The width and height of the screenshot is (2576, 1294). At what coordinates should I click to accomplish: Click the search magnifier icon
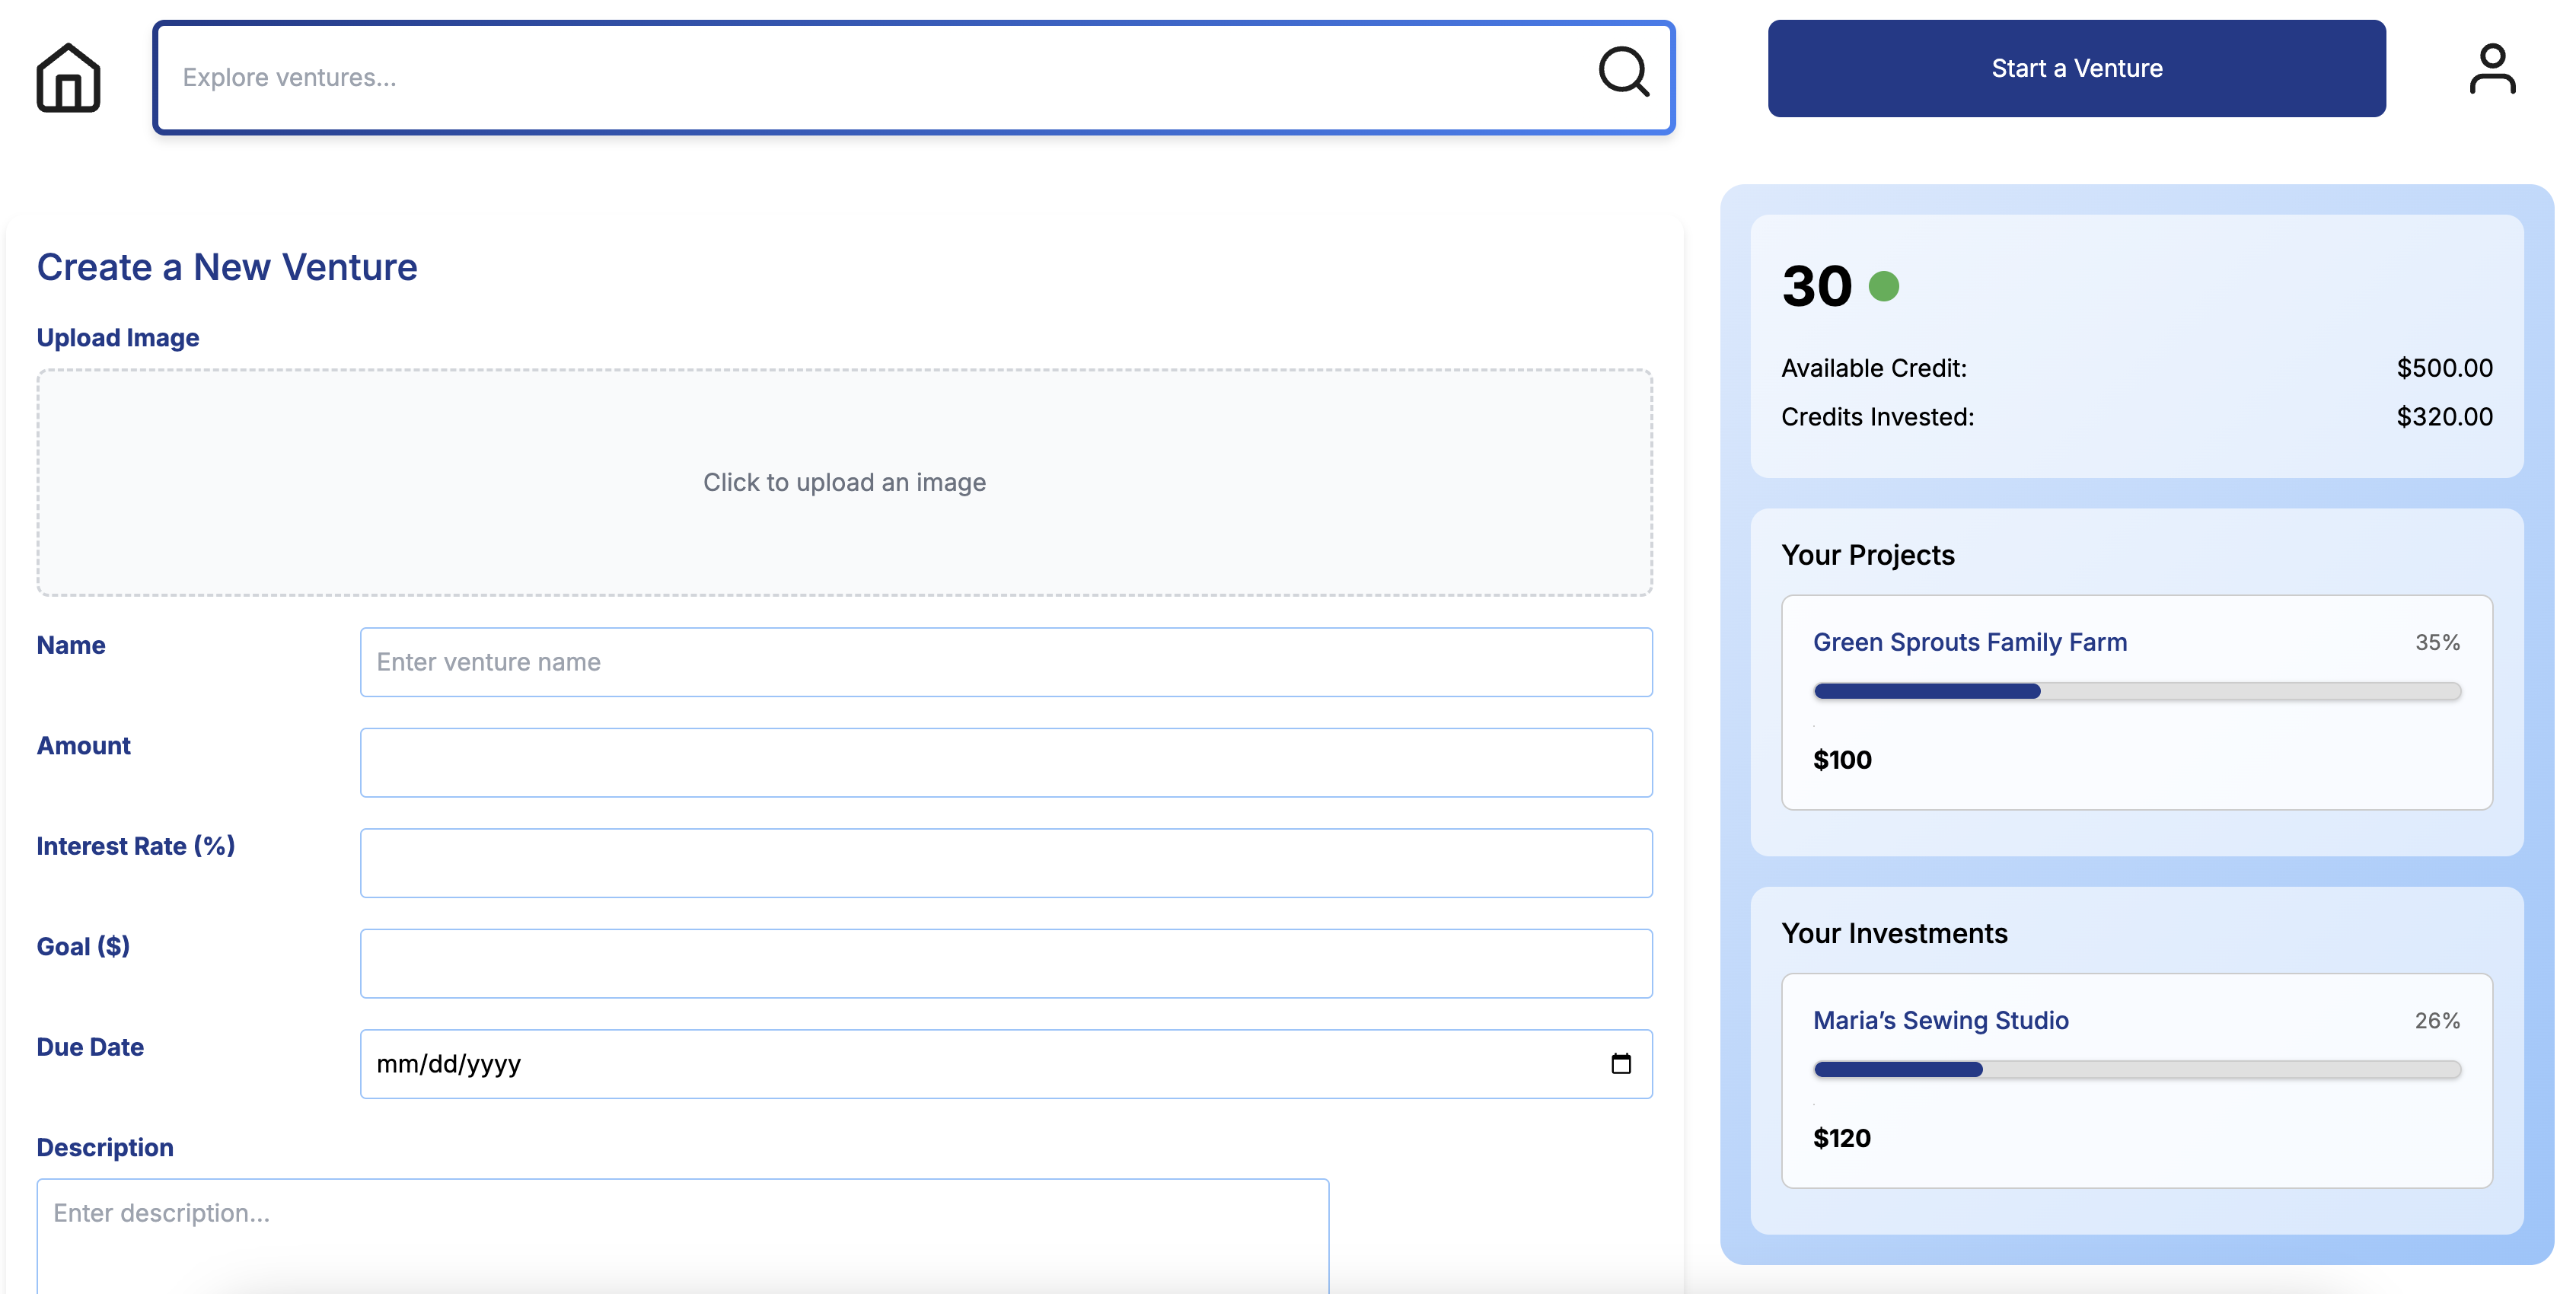pos(1622,72)
